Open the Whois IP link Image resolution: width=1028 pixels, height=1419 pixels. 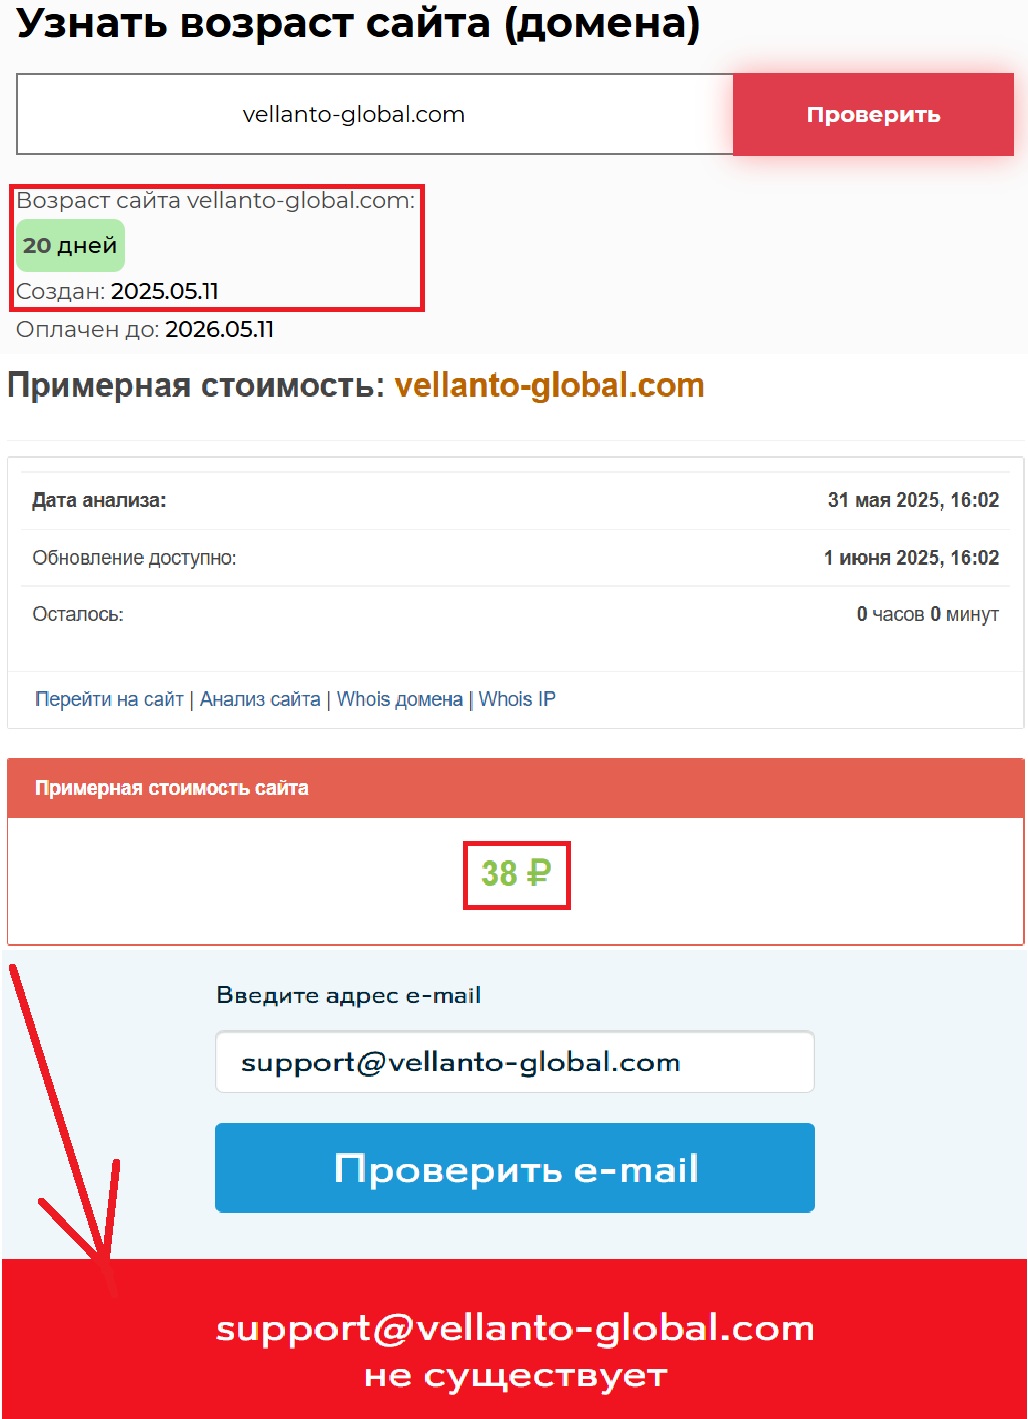(517, 699)
